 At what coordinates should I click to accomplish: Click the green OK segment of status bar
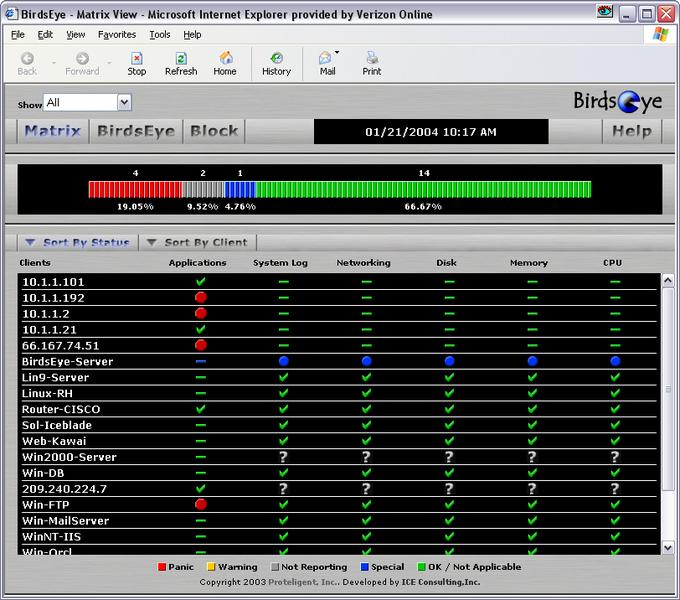[423, 190]
